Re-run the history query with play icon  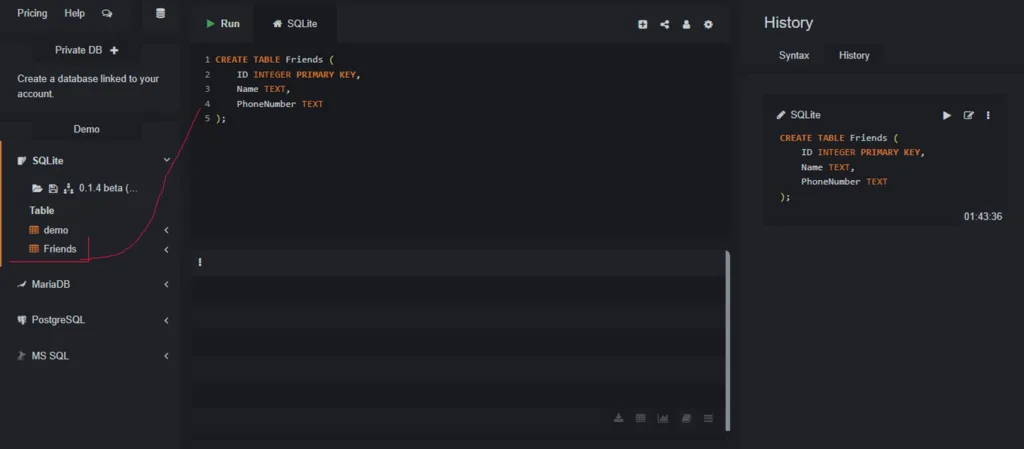tap(947, 115)
